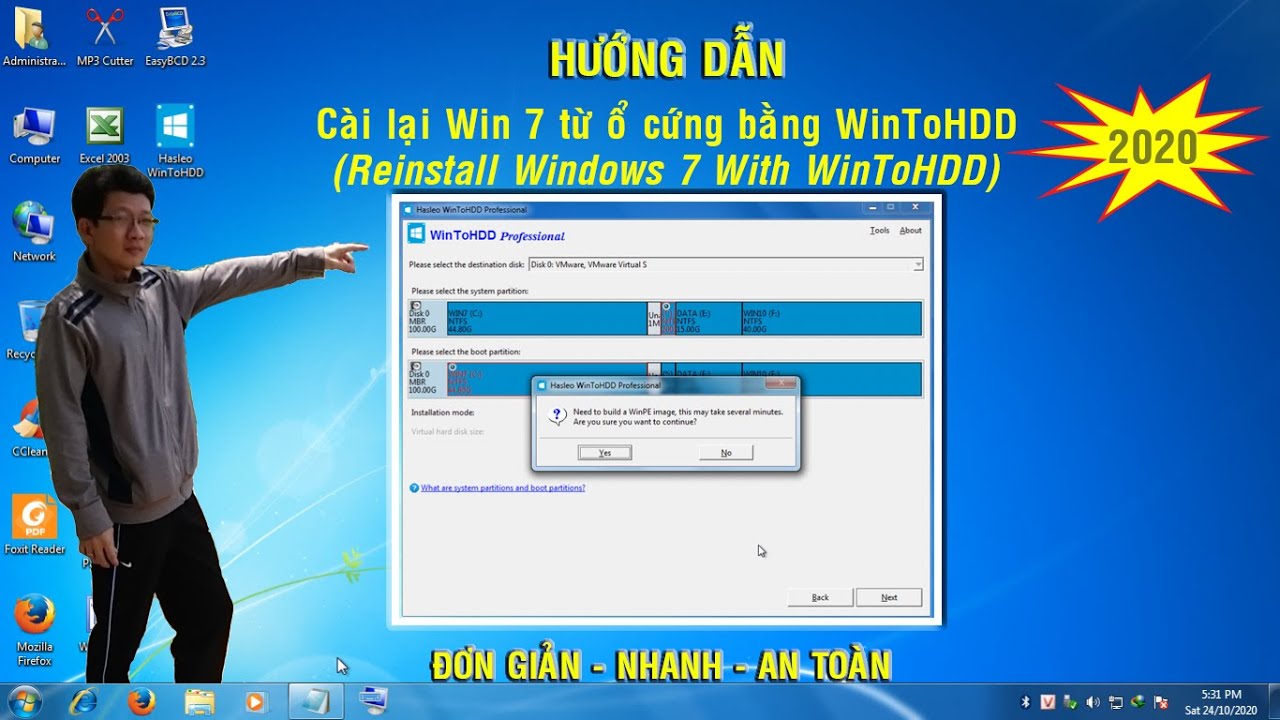
Task: Open the CCleaner desktop icon
Action: pyautogui.click(x=28, y=428)
